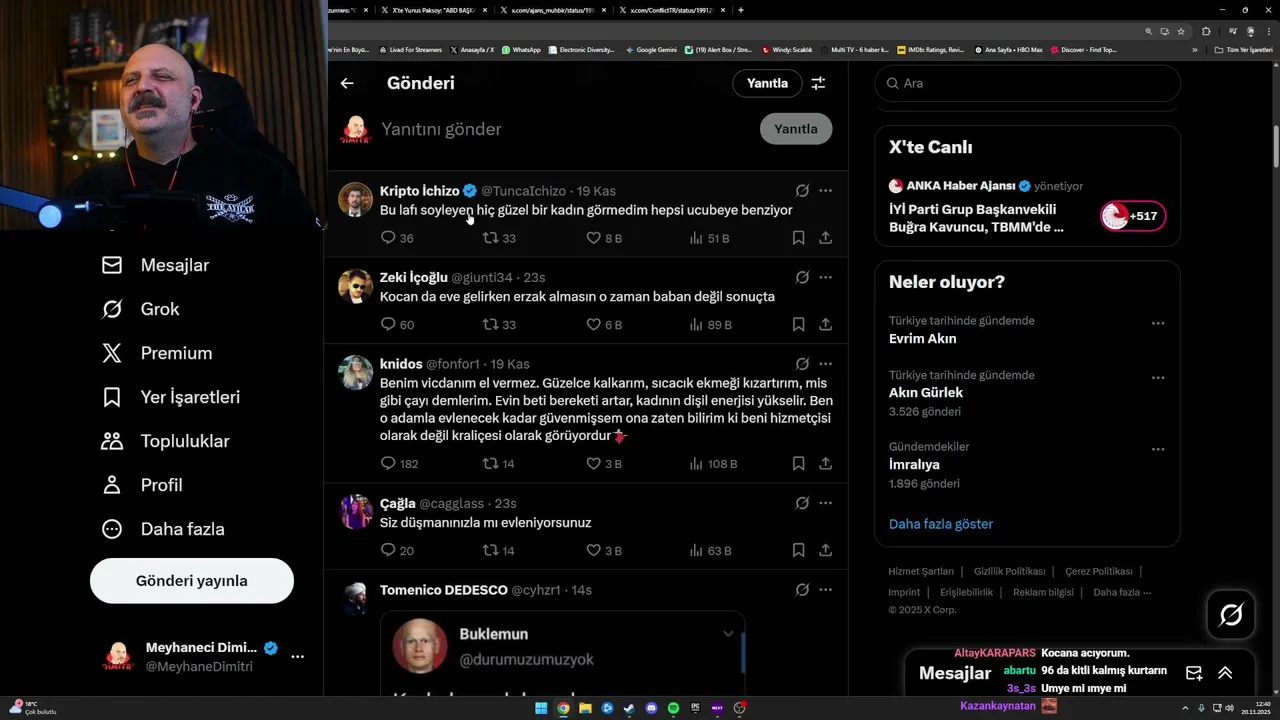The width and height of the screenshot is (1280, 720).
Task: Reply to knidos's post
Action: click(x=389, y=464)
